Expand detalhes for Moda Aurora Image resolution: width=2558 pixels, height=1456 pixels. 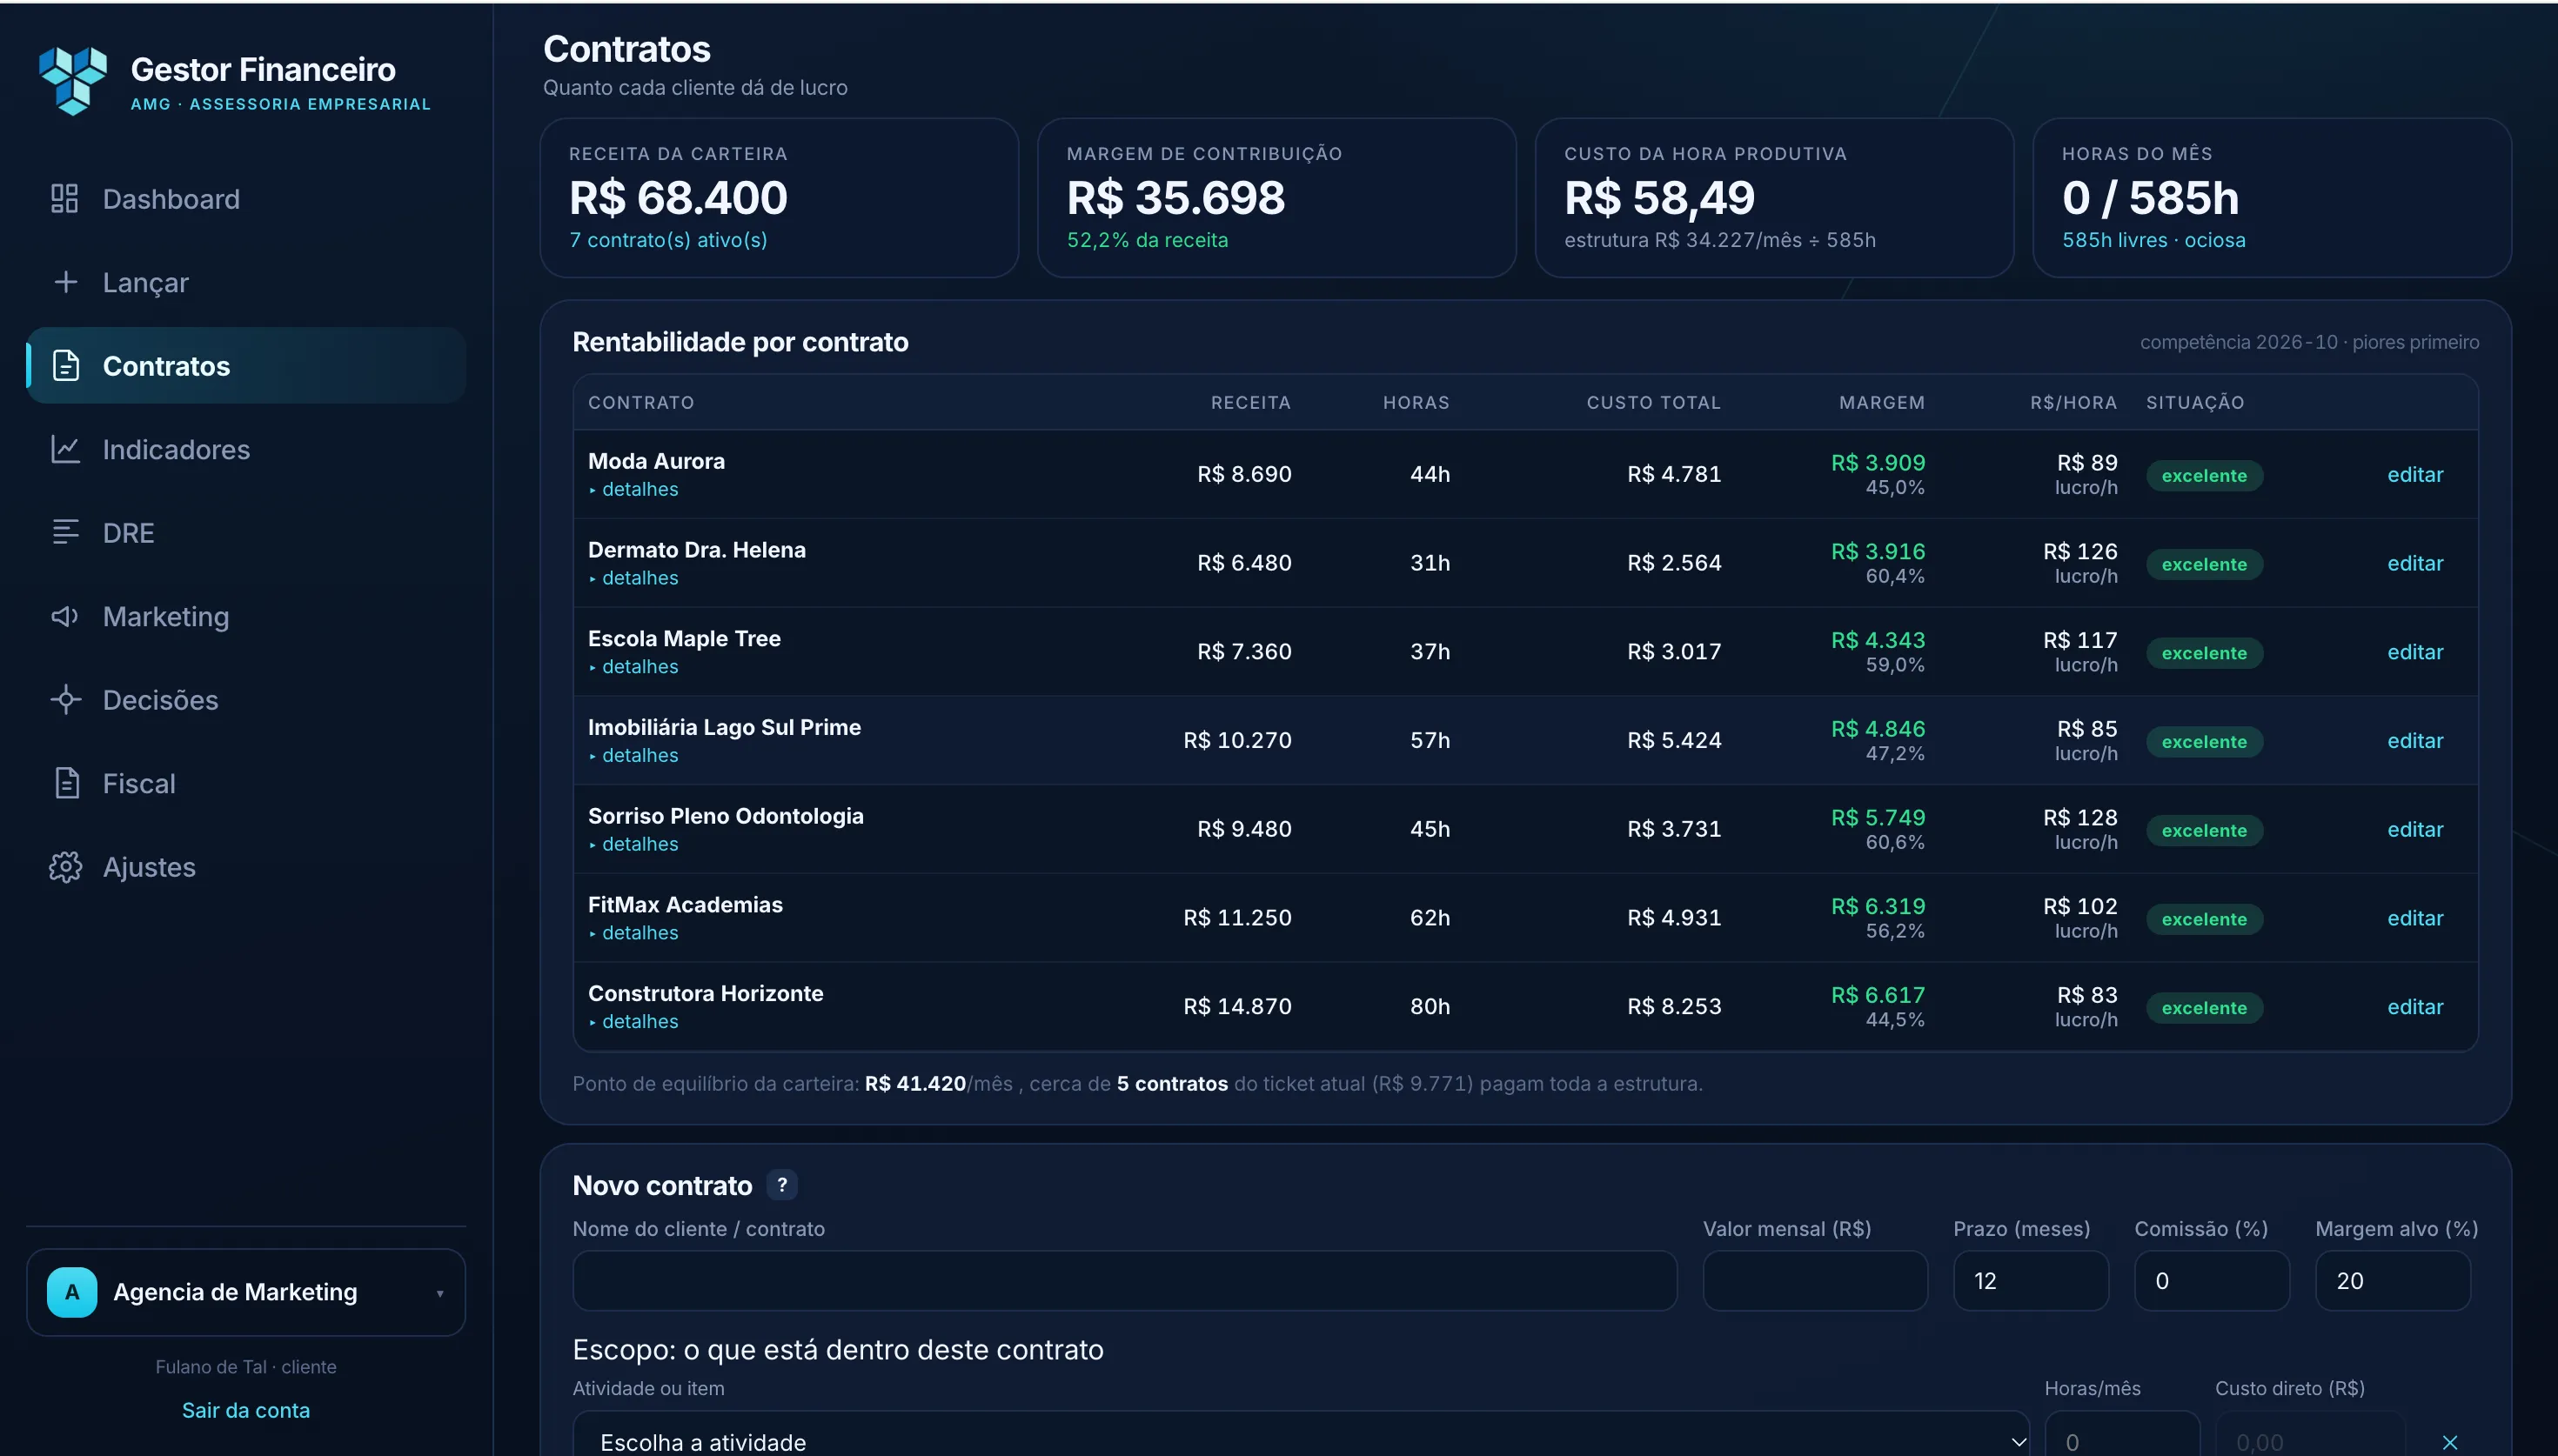(x=633, y=489)
